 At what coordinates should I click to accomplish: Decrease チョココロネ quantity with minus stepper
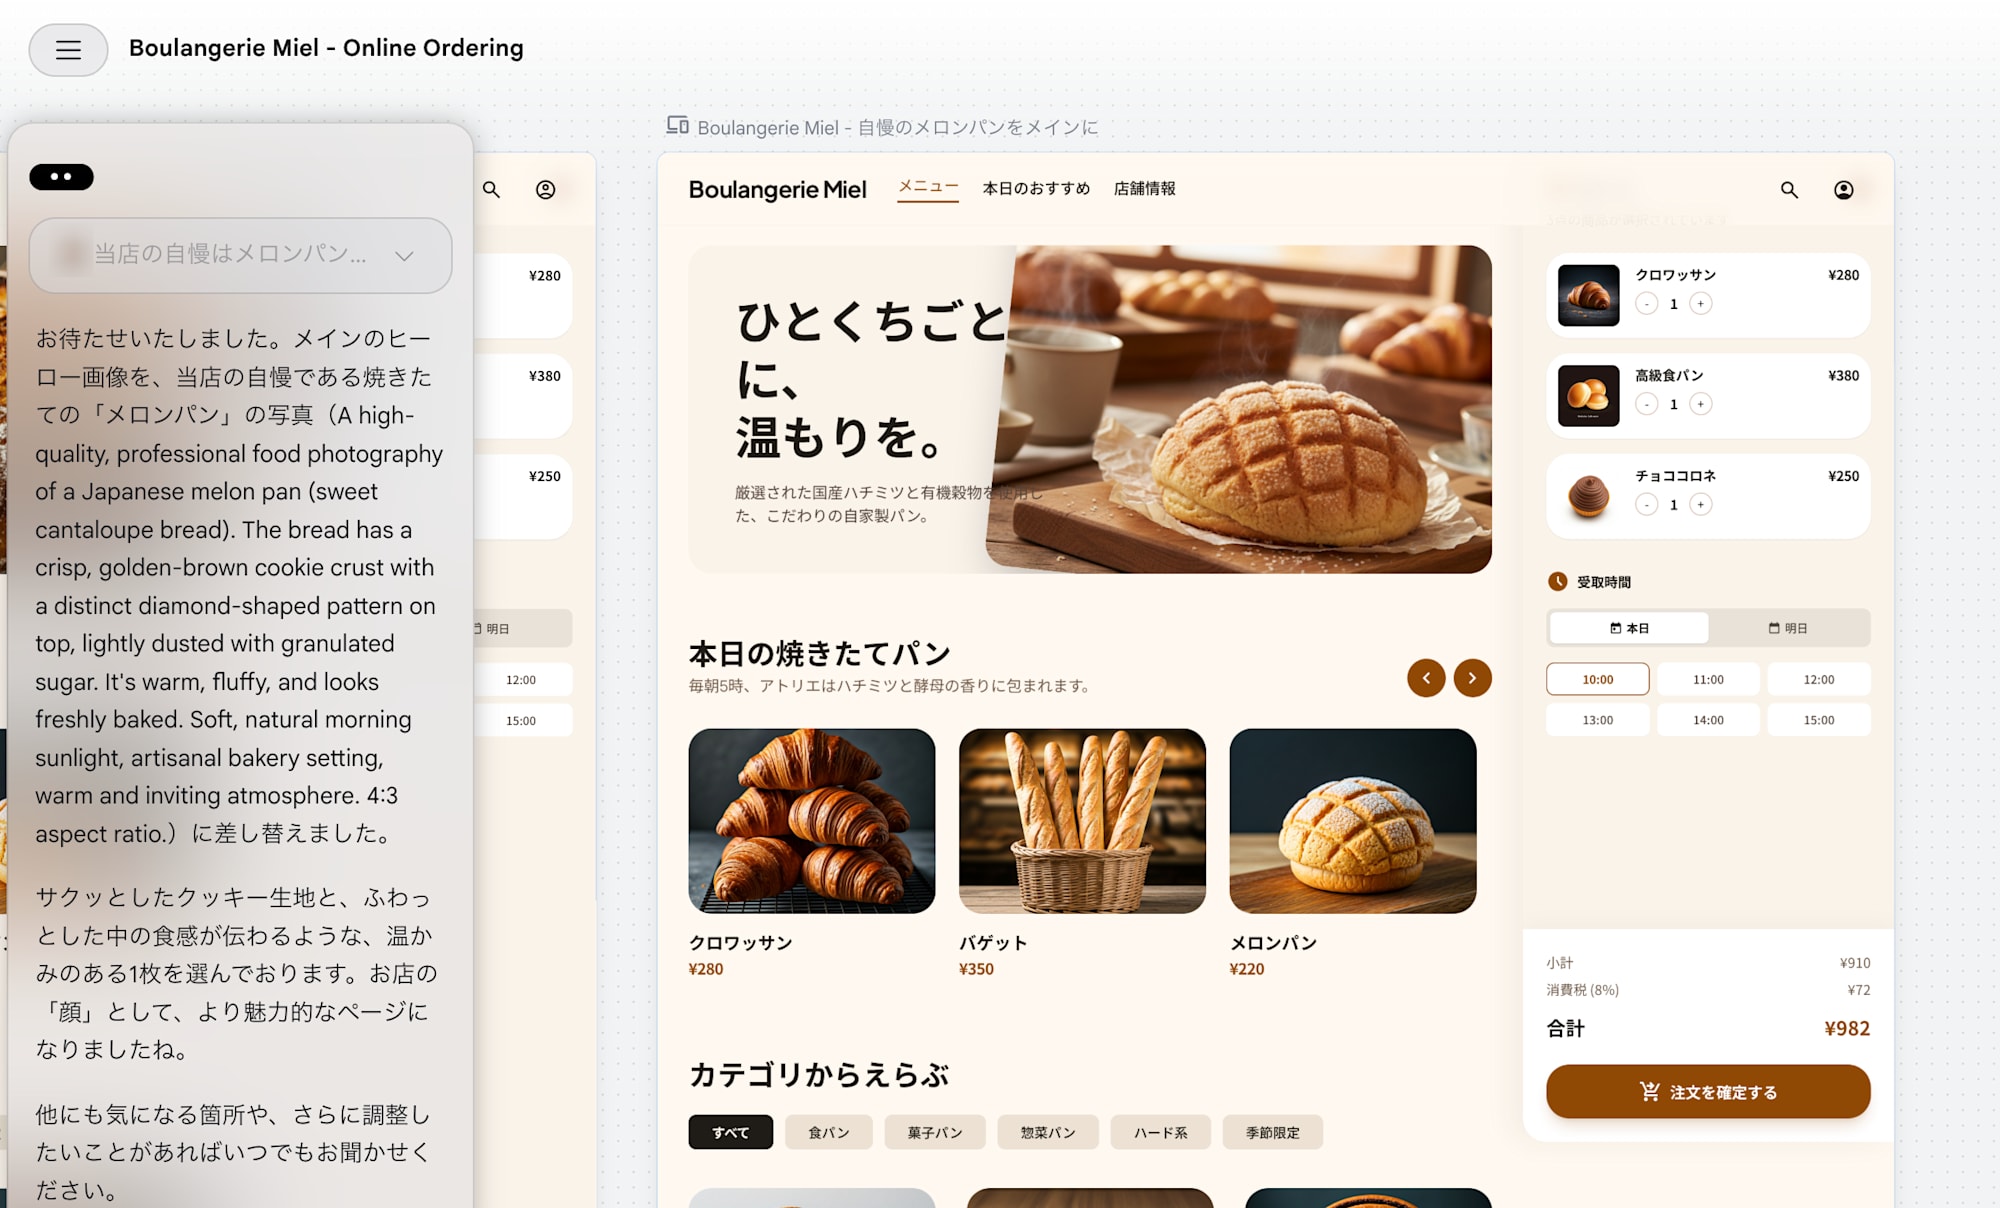[x=1646, y=505]
